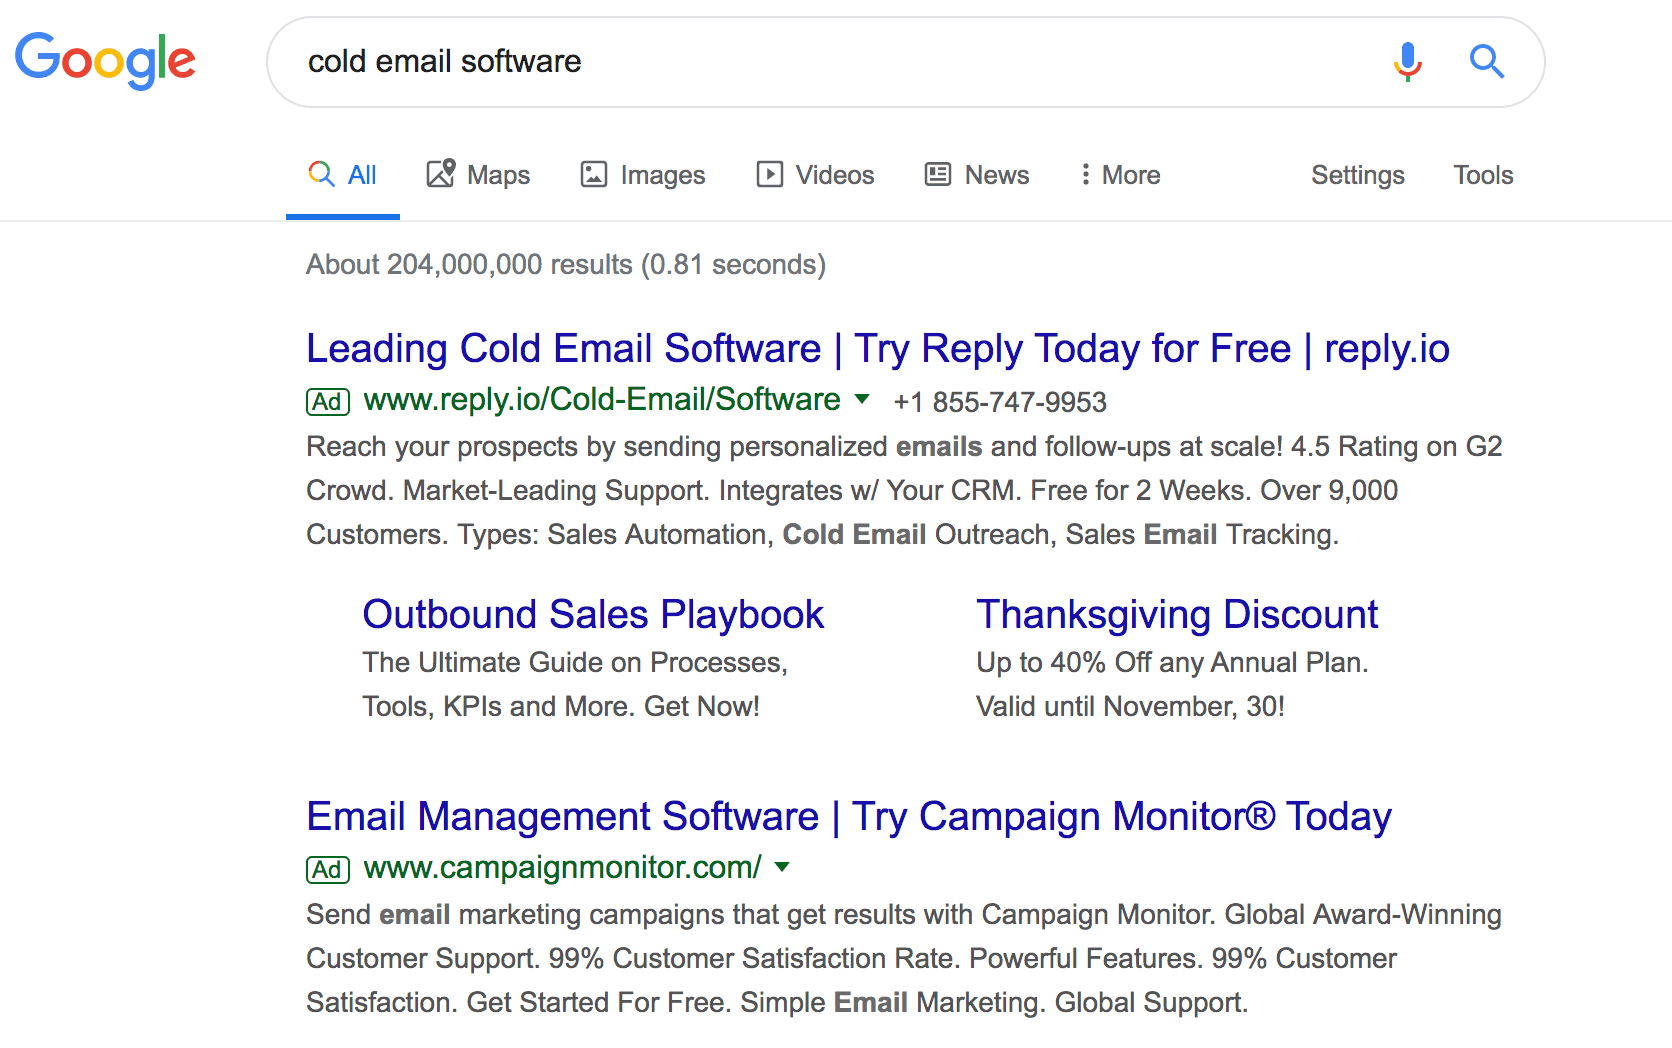The height and width of the screenshot is (1048, 1672).
Task: Click the About 204,000,000 results text
Action: [566, 265]
